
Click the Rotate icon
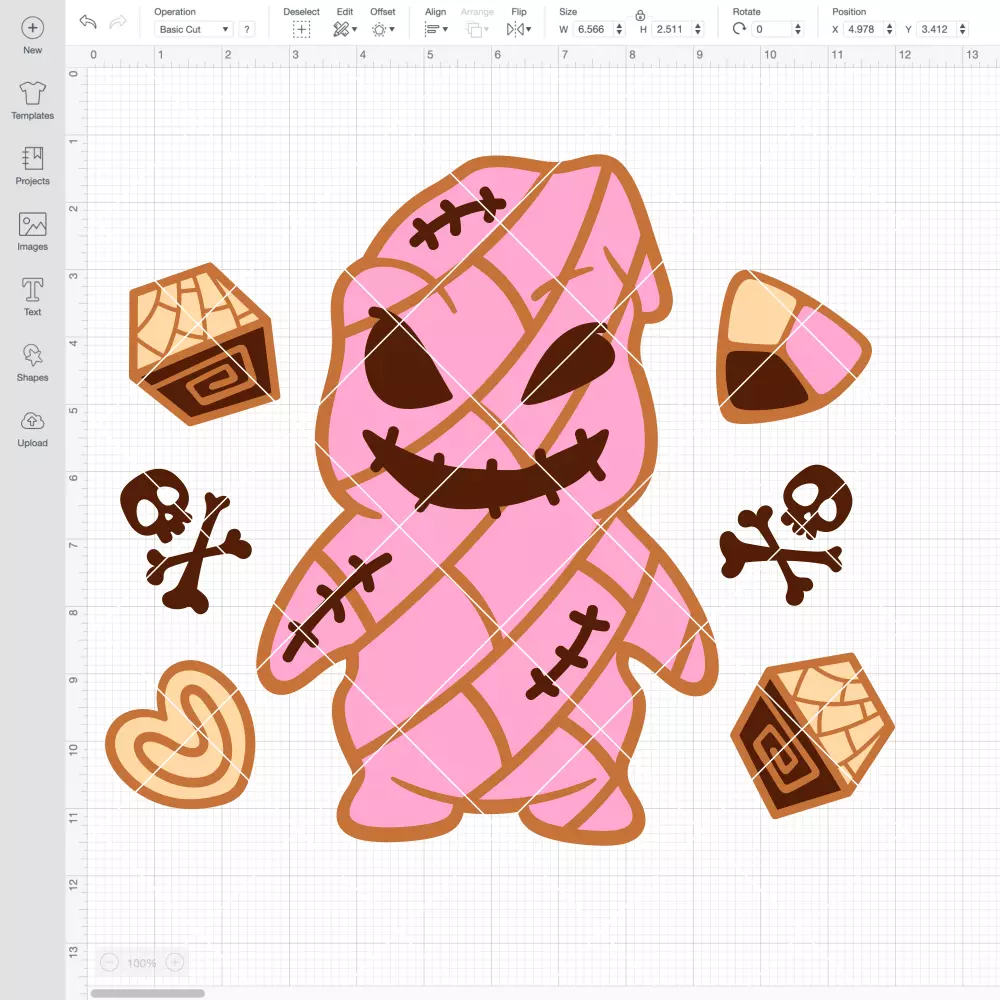[x=739, y=29]
